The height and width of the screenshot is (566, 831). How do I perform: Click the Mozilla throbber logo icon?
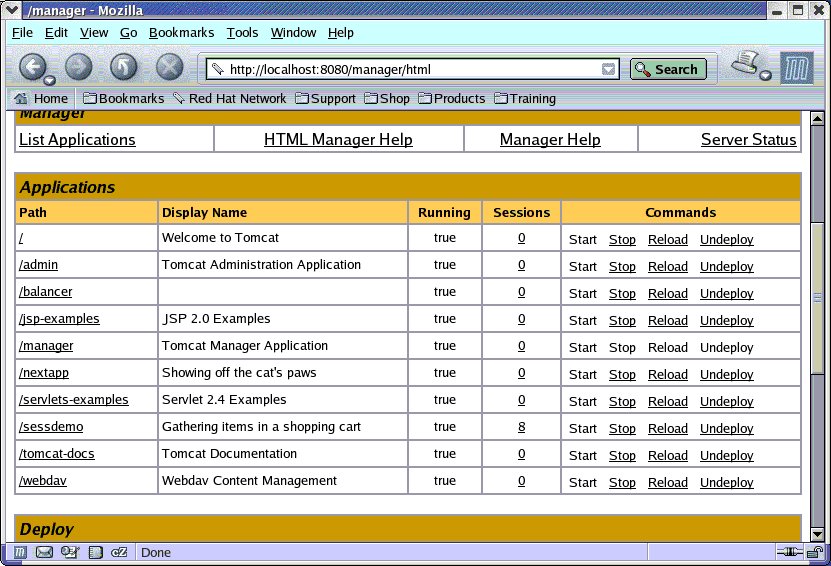pyautogui.click(x=797, y=68)
